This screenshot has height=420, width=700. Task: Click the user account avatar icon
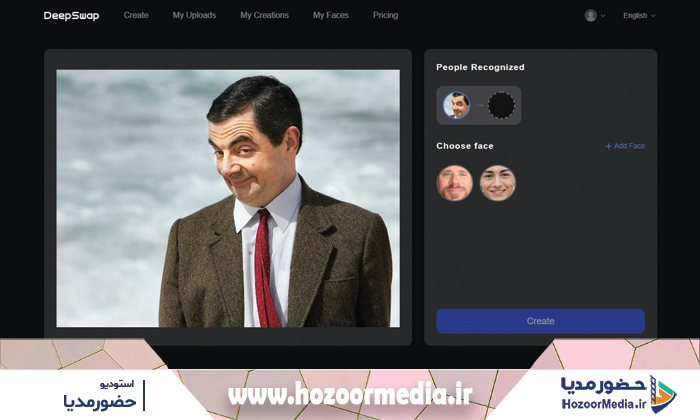coord(591,16)
